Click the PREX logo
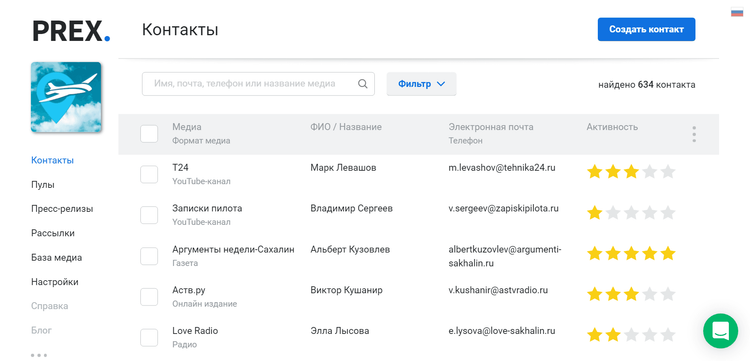750x361 pixels. 71,31
